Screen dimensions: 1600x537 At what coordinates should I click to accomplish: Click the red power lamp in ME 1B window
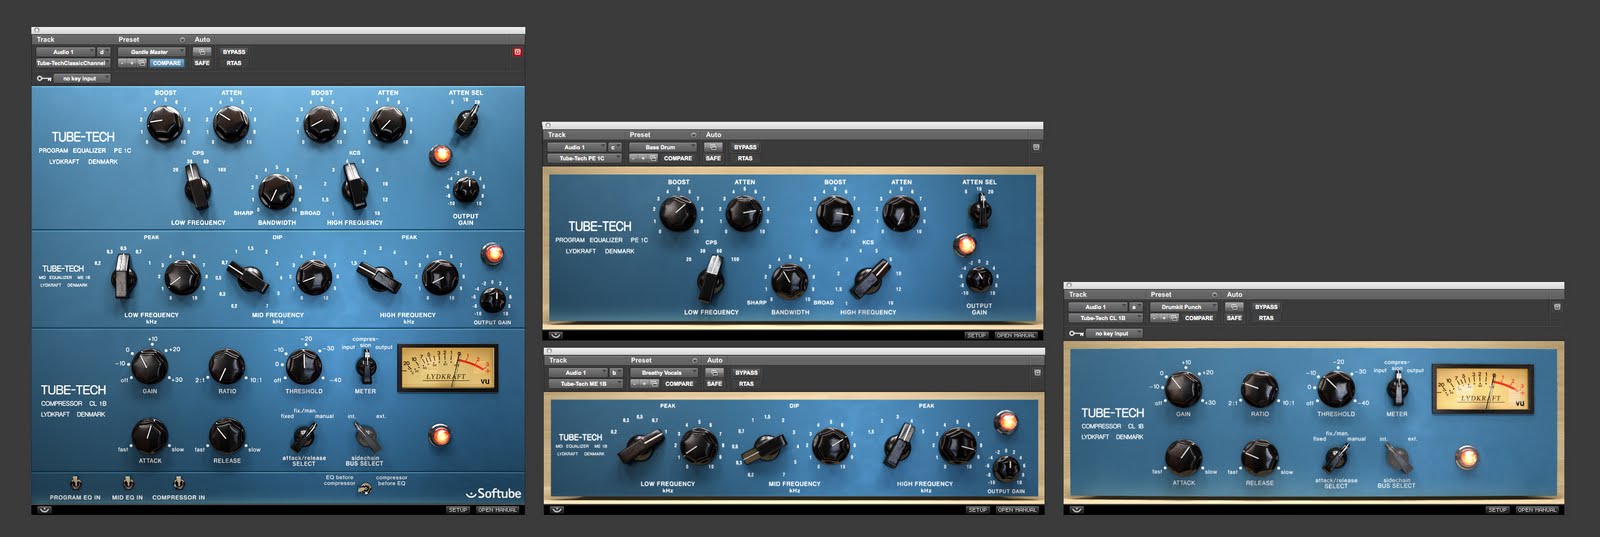1005,422
